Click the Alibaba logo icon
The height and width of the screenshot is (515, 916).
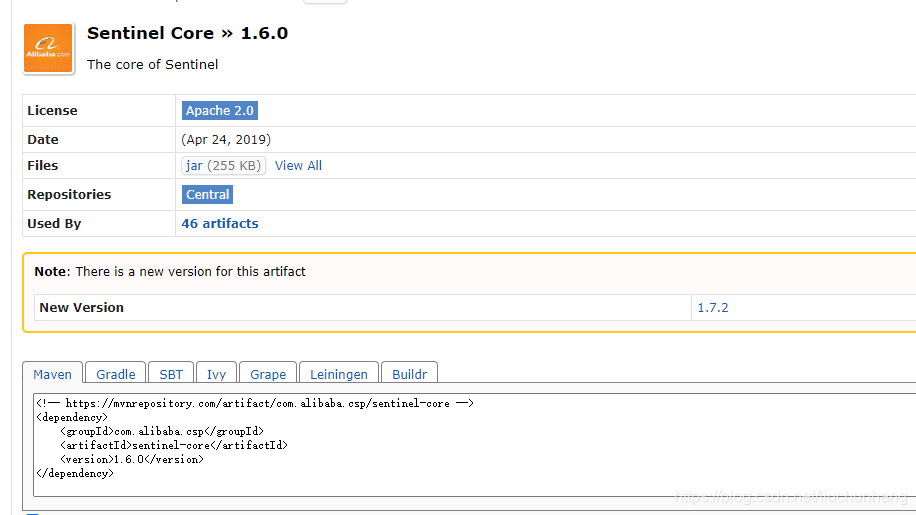coord(48,48)
